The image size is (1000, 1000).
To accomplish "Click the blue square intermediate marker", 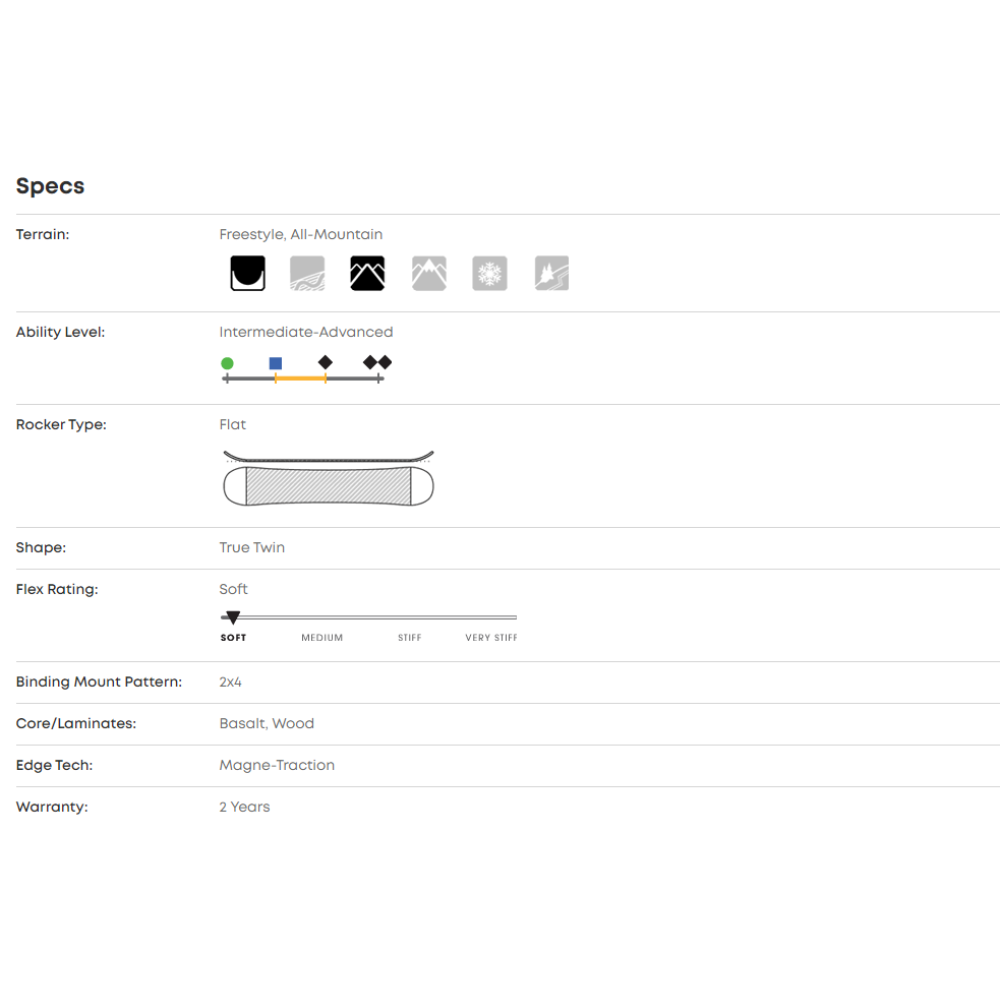I will tap(276, 363).
